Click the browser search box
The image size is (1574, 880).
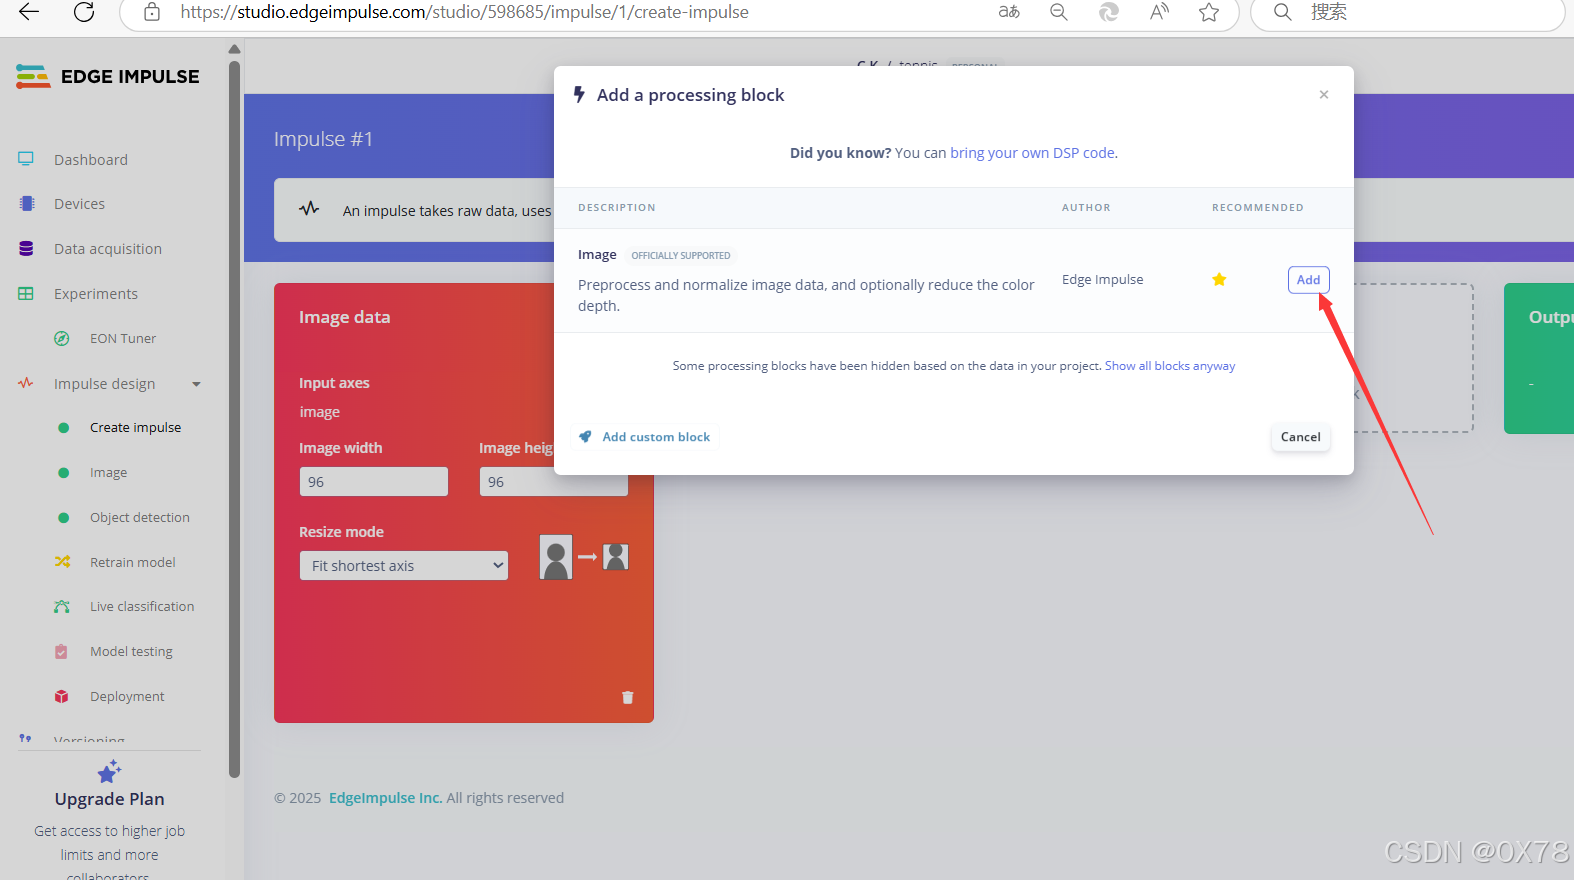(x=1407, y=12)
